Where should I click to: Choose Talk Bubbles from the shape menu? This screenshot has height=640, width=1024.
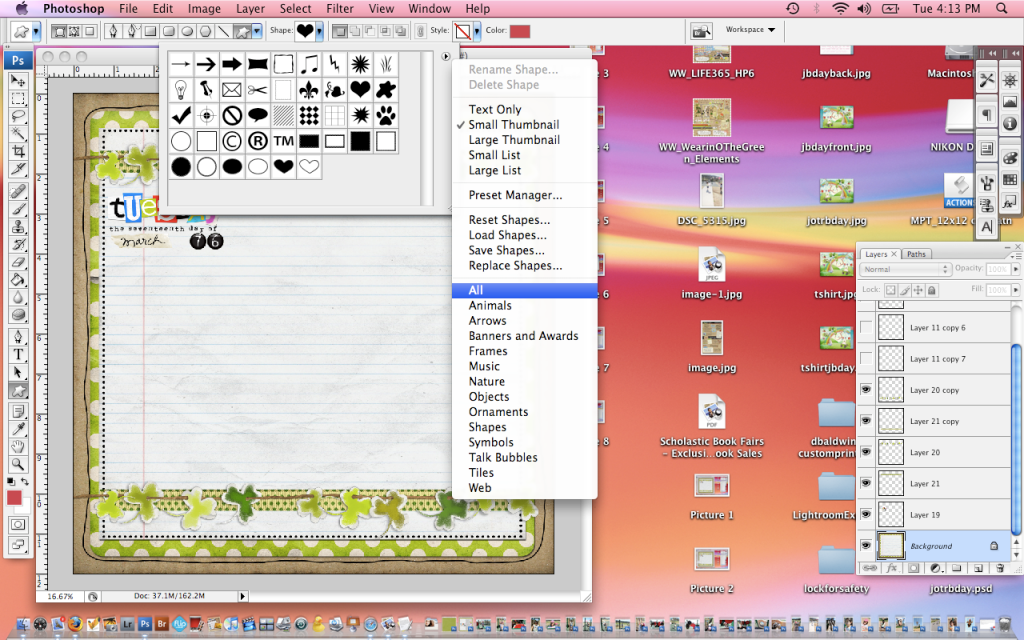pos(503,458)
